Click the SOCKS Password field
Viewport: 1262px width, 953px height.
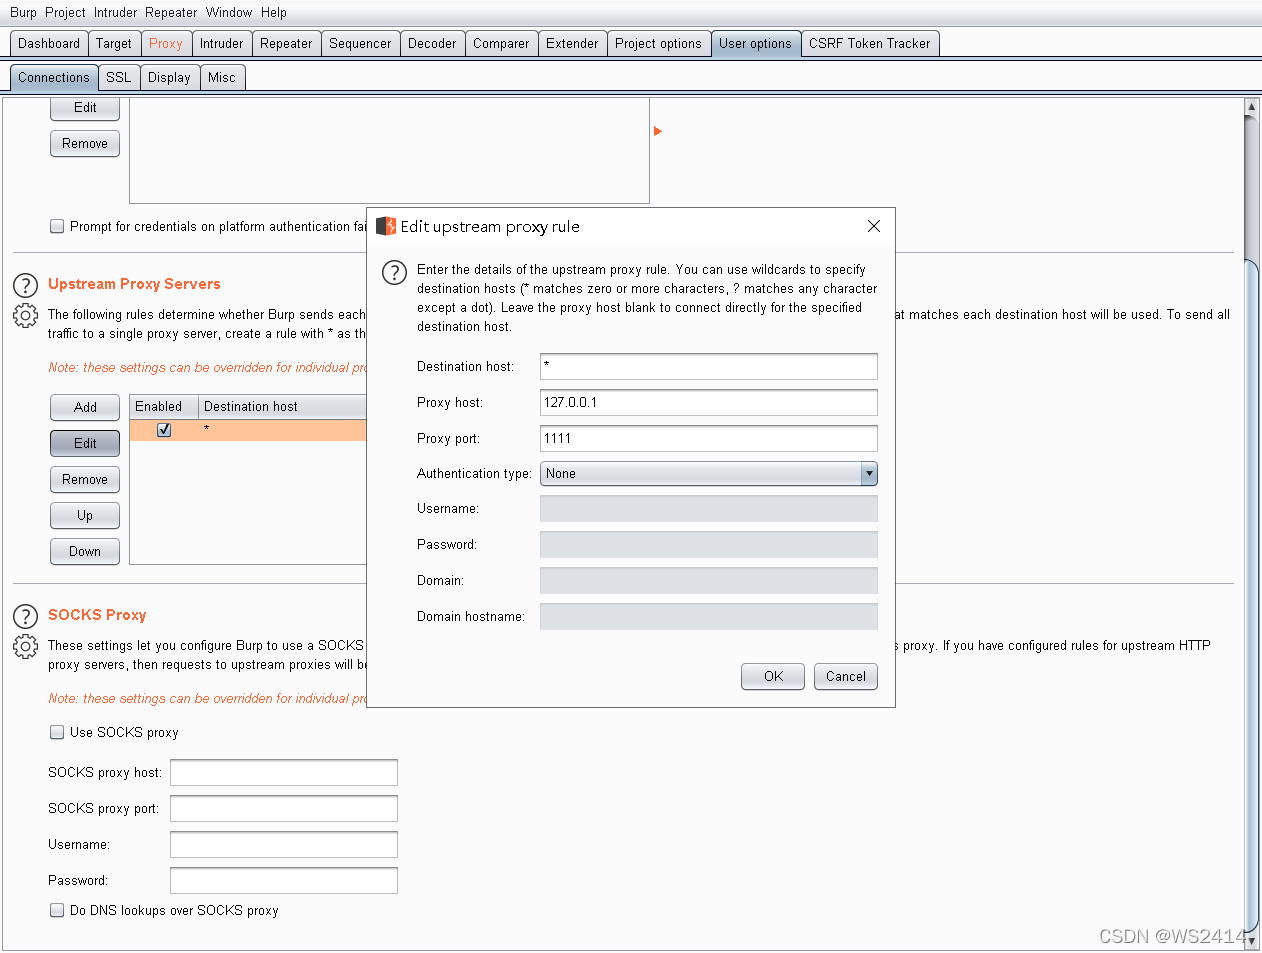click(x=284, y=880)
